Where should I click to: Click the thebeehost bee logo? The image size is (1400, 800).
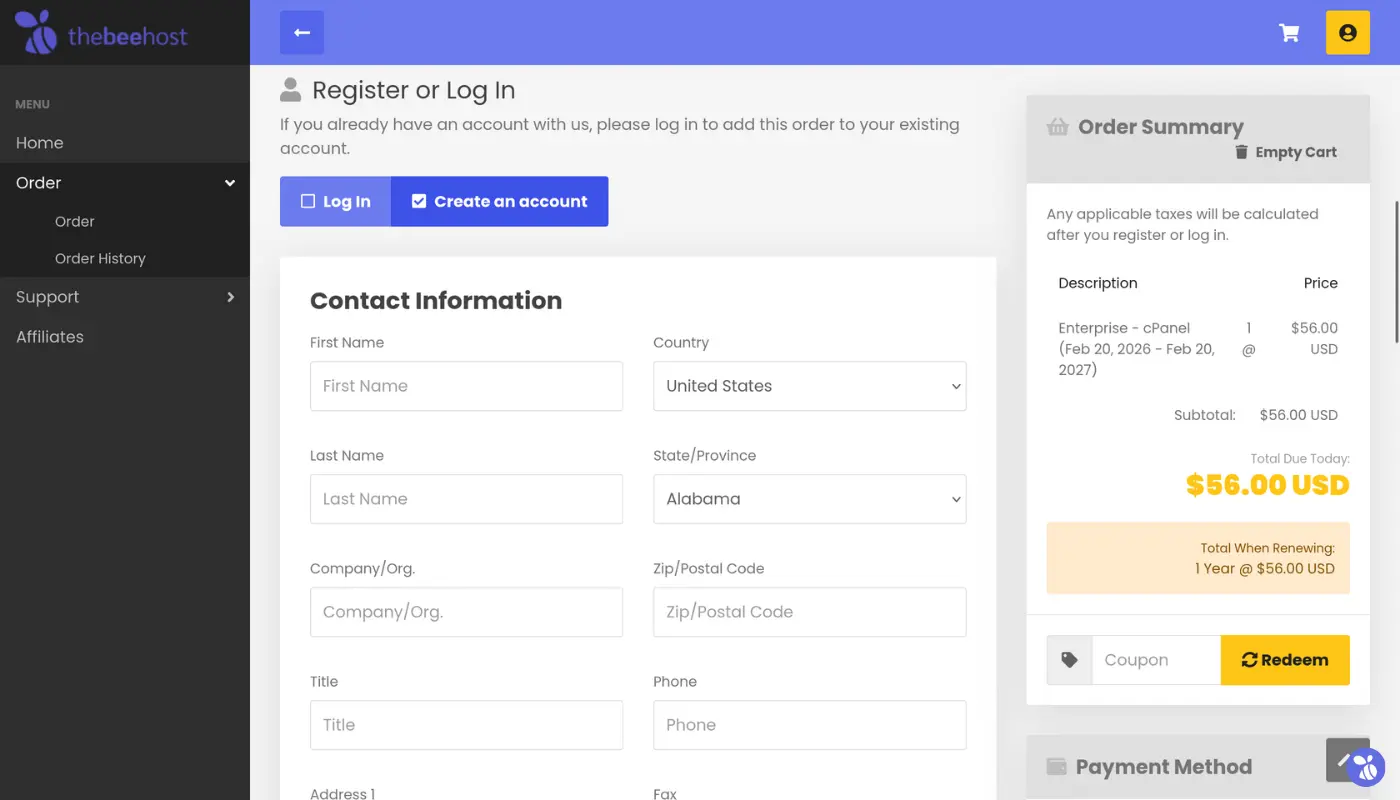(37, 32)
